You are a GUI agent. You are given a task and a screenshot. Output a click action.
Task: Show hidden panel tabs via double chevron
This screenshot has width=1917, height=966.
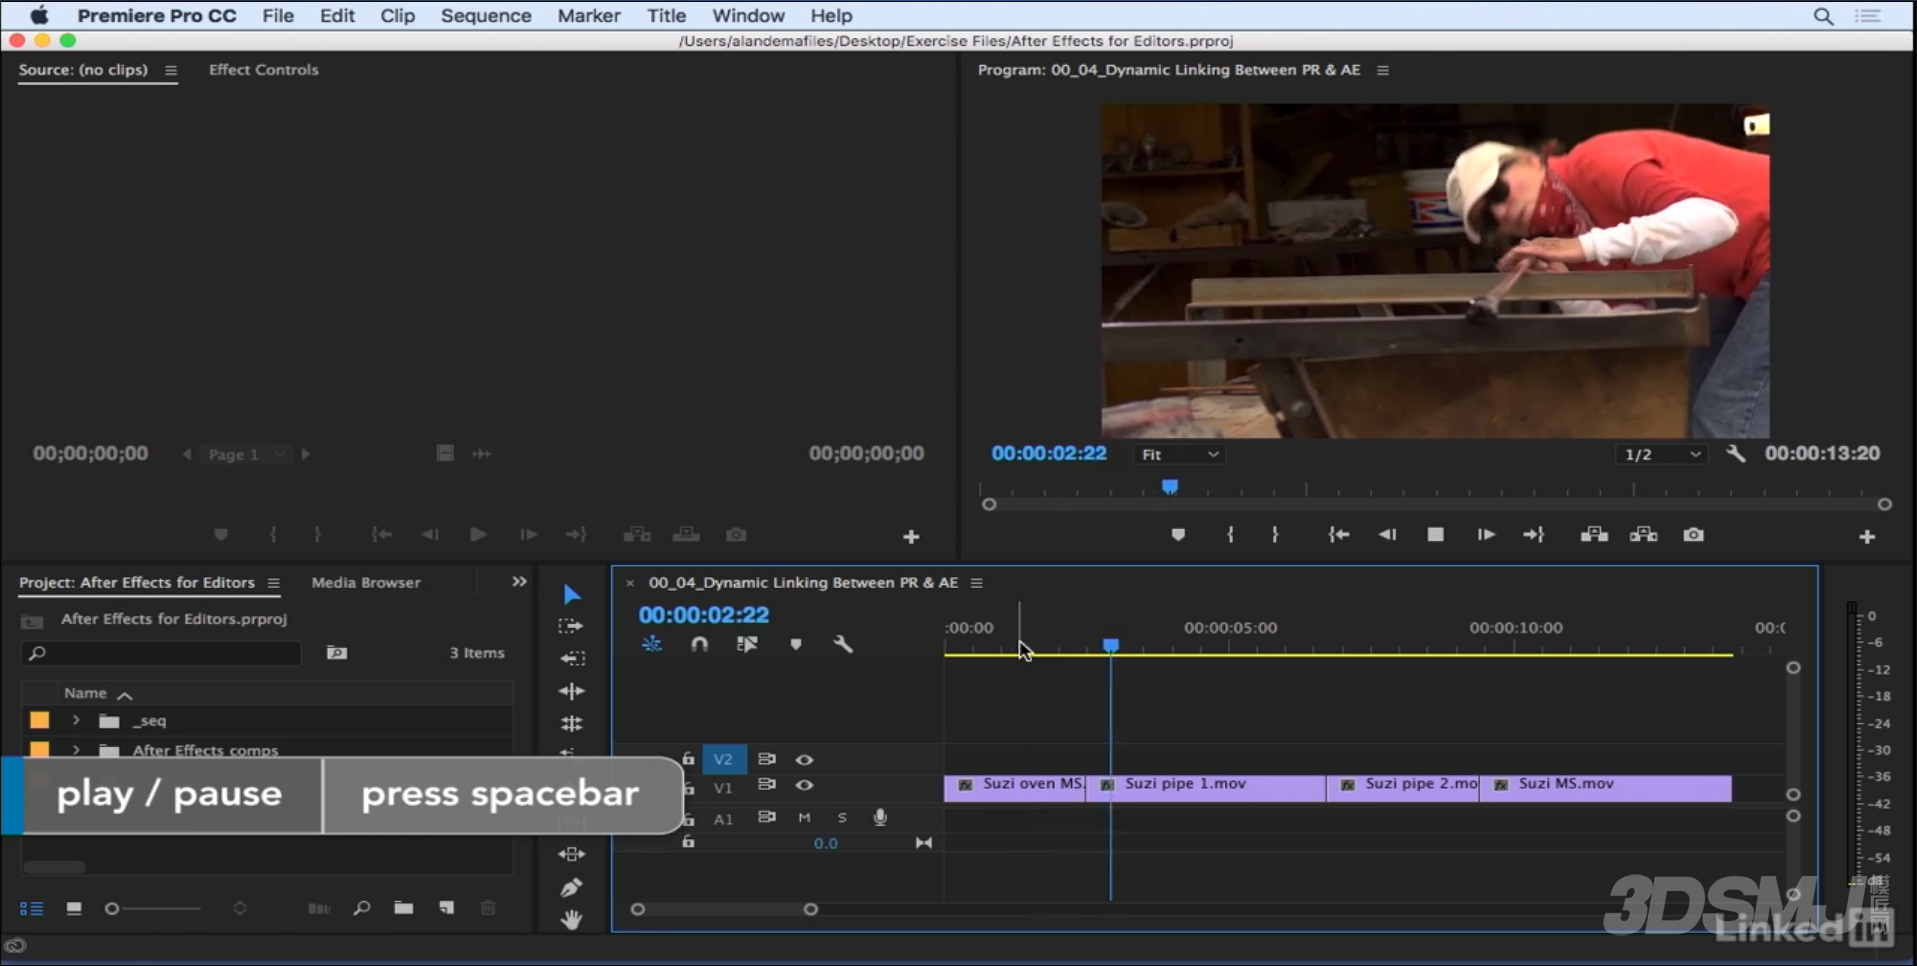[519, 581]
